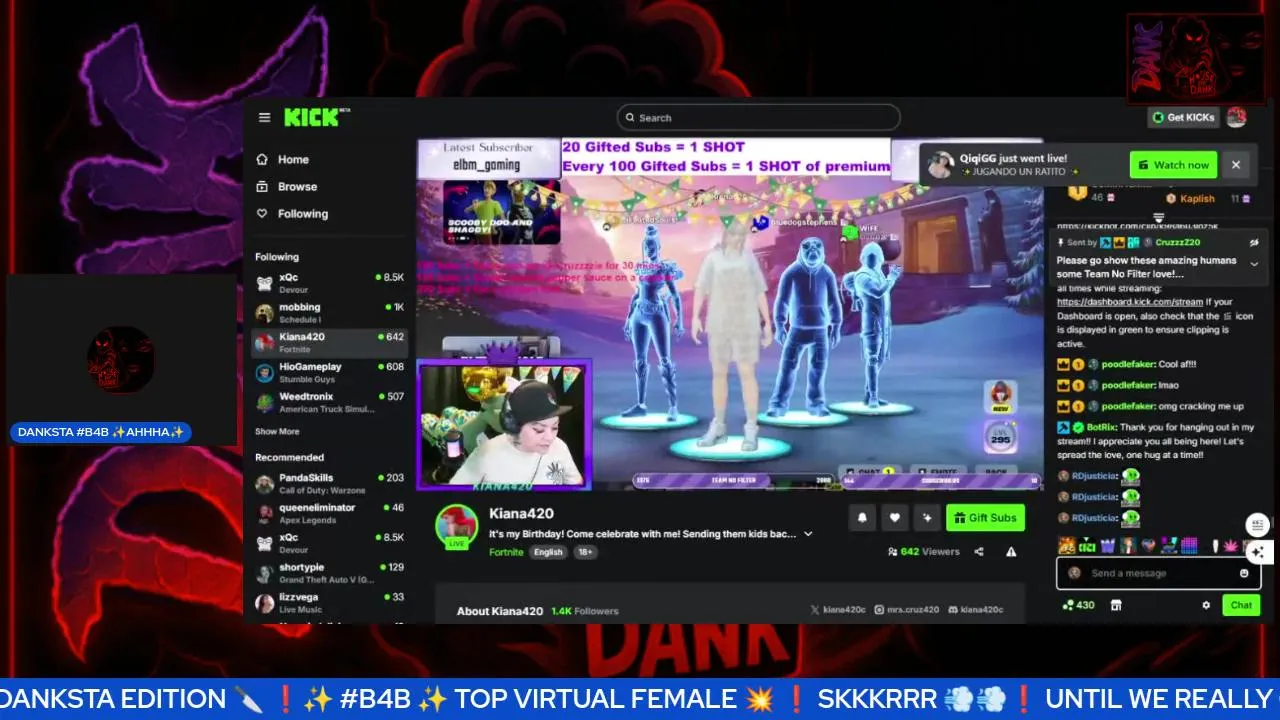Open lizzvega Live Music channel

(x=329, y=603)
